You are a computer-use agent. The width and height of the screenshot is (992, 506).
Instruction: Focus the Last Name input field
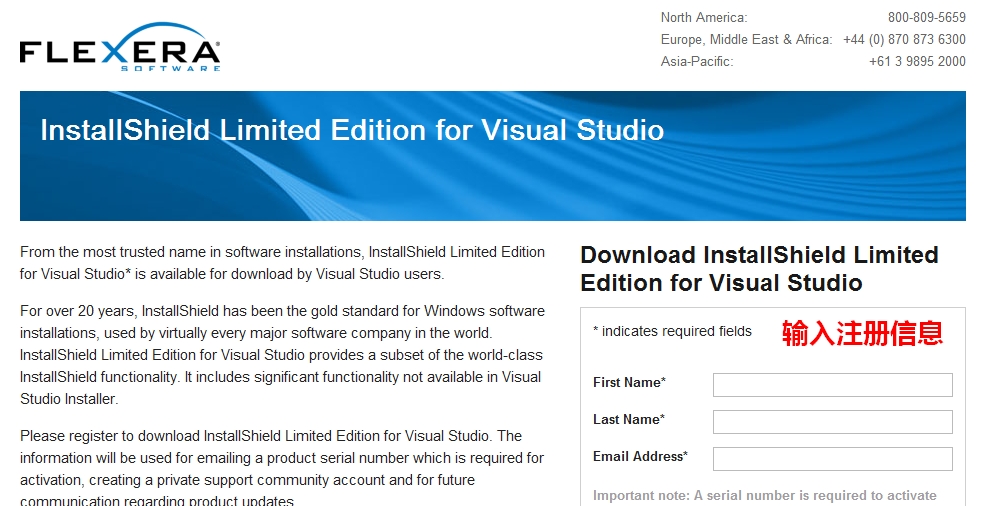coord(833,422)
